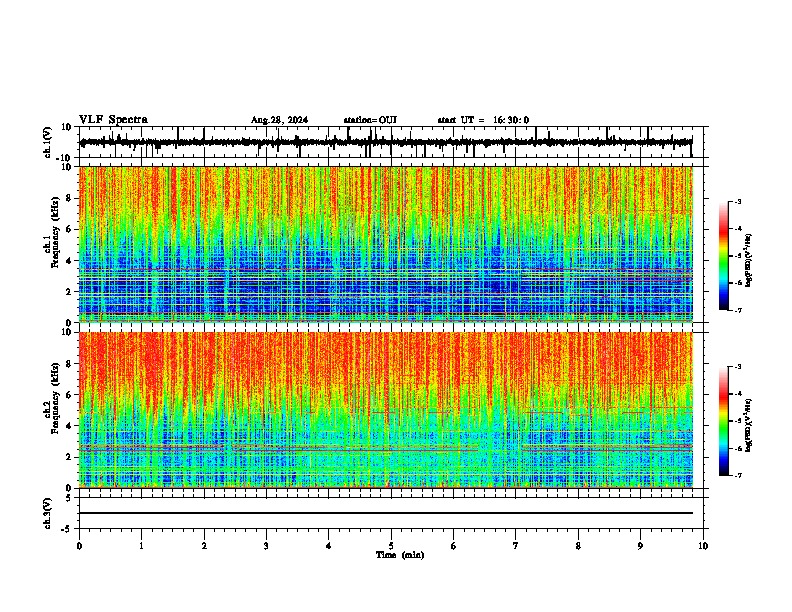
Task: Click the ch.1(V) waveform trace panel
Action: [391, 142]
